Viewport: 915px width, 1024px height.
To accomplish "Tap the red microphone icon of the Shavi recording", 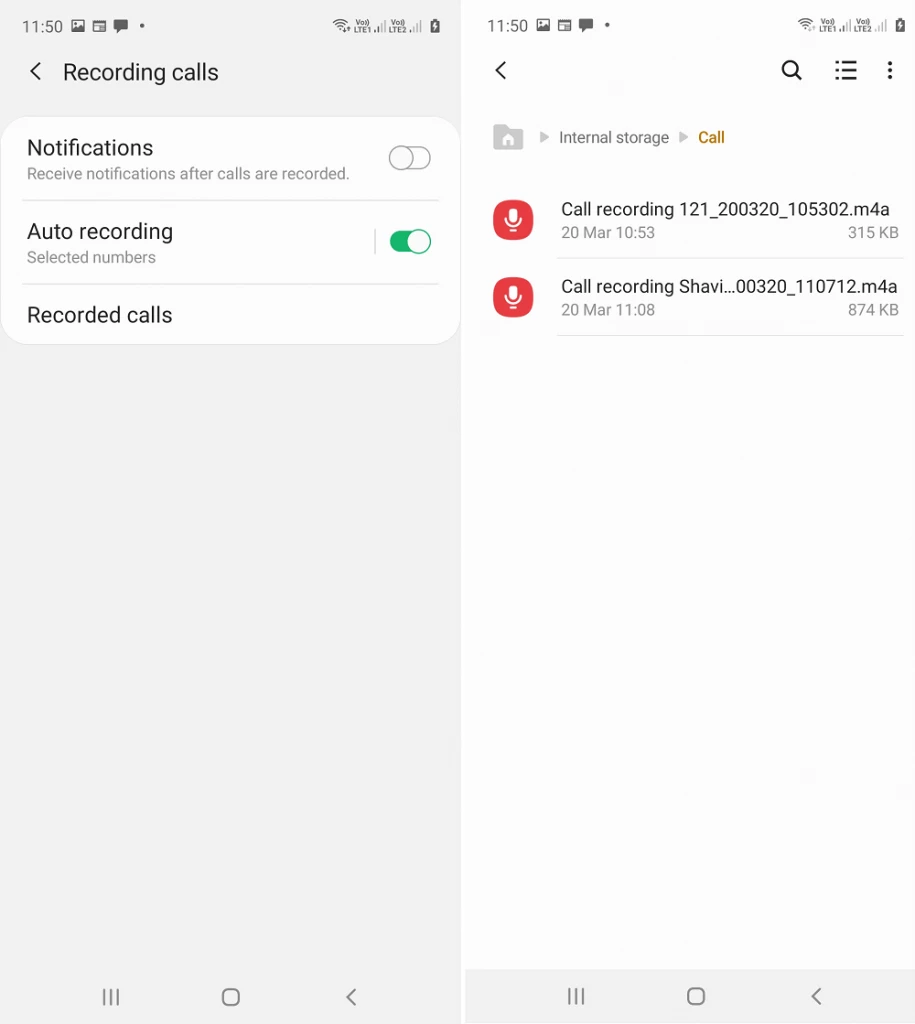I will (x=513, y=297).
